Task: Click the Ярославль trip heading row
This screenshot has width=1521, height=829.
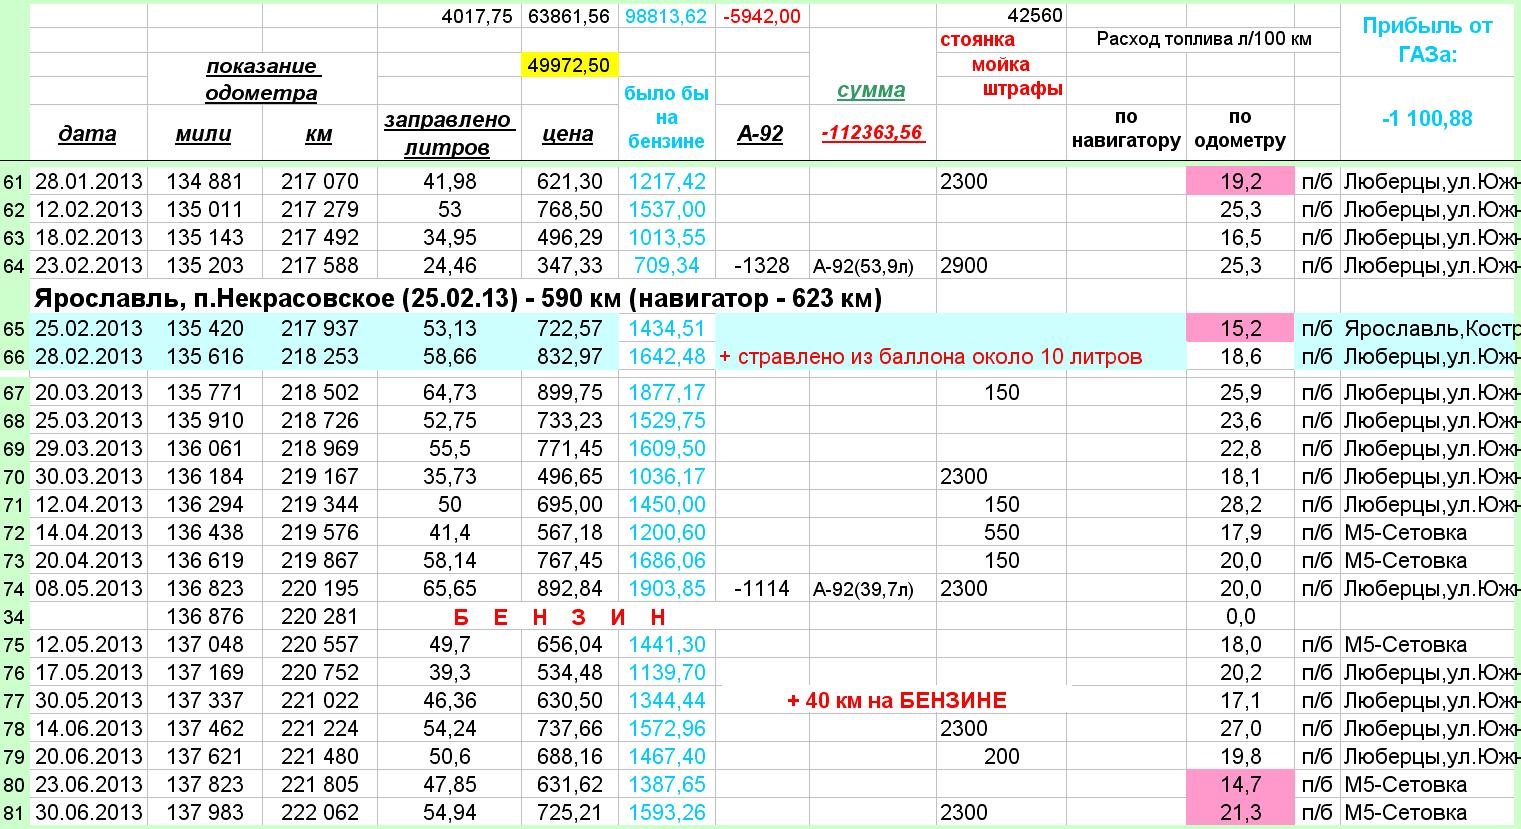Action: click(458, 298)
